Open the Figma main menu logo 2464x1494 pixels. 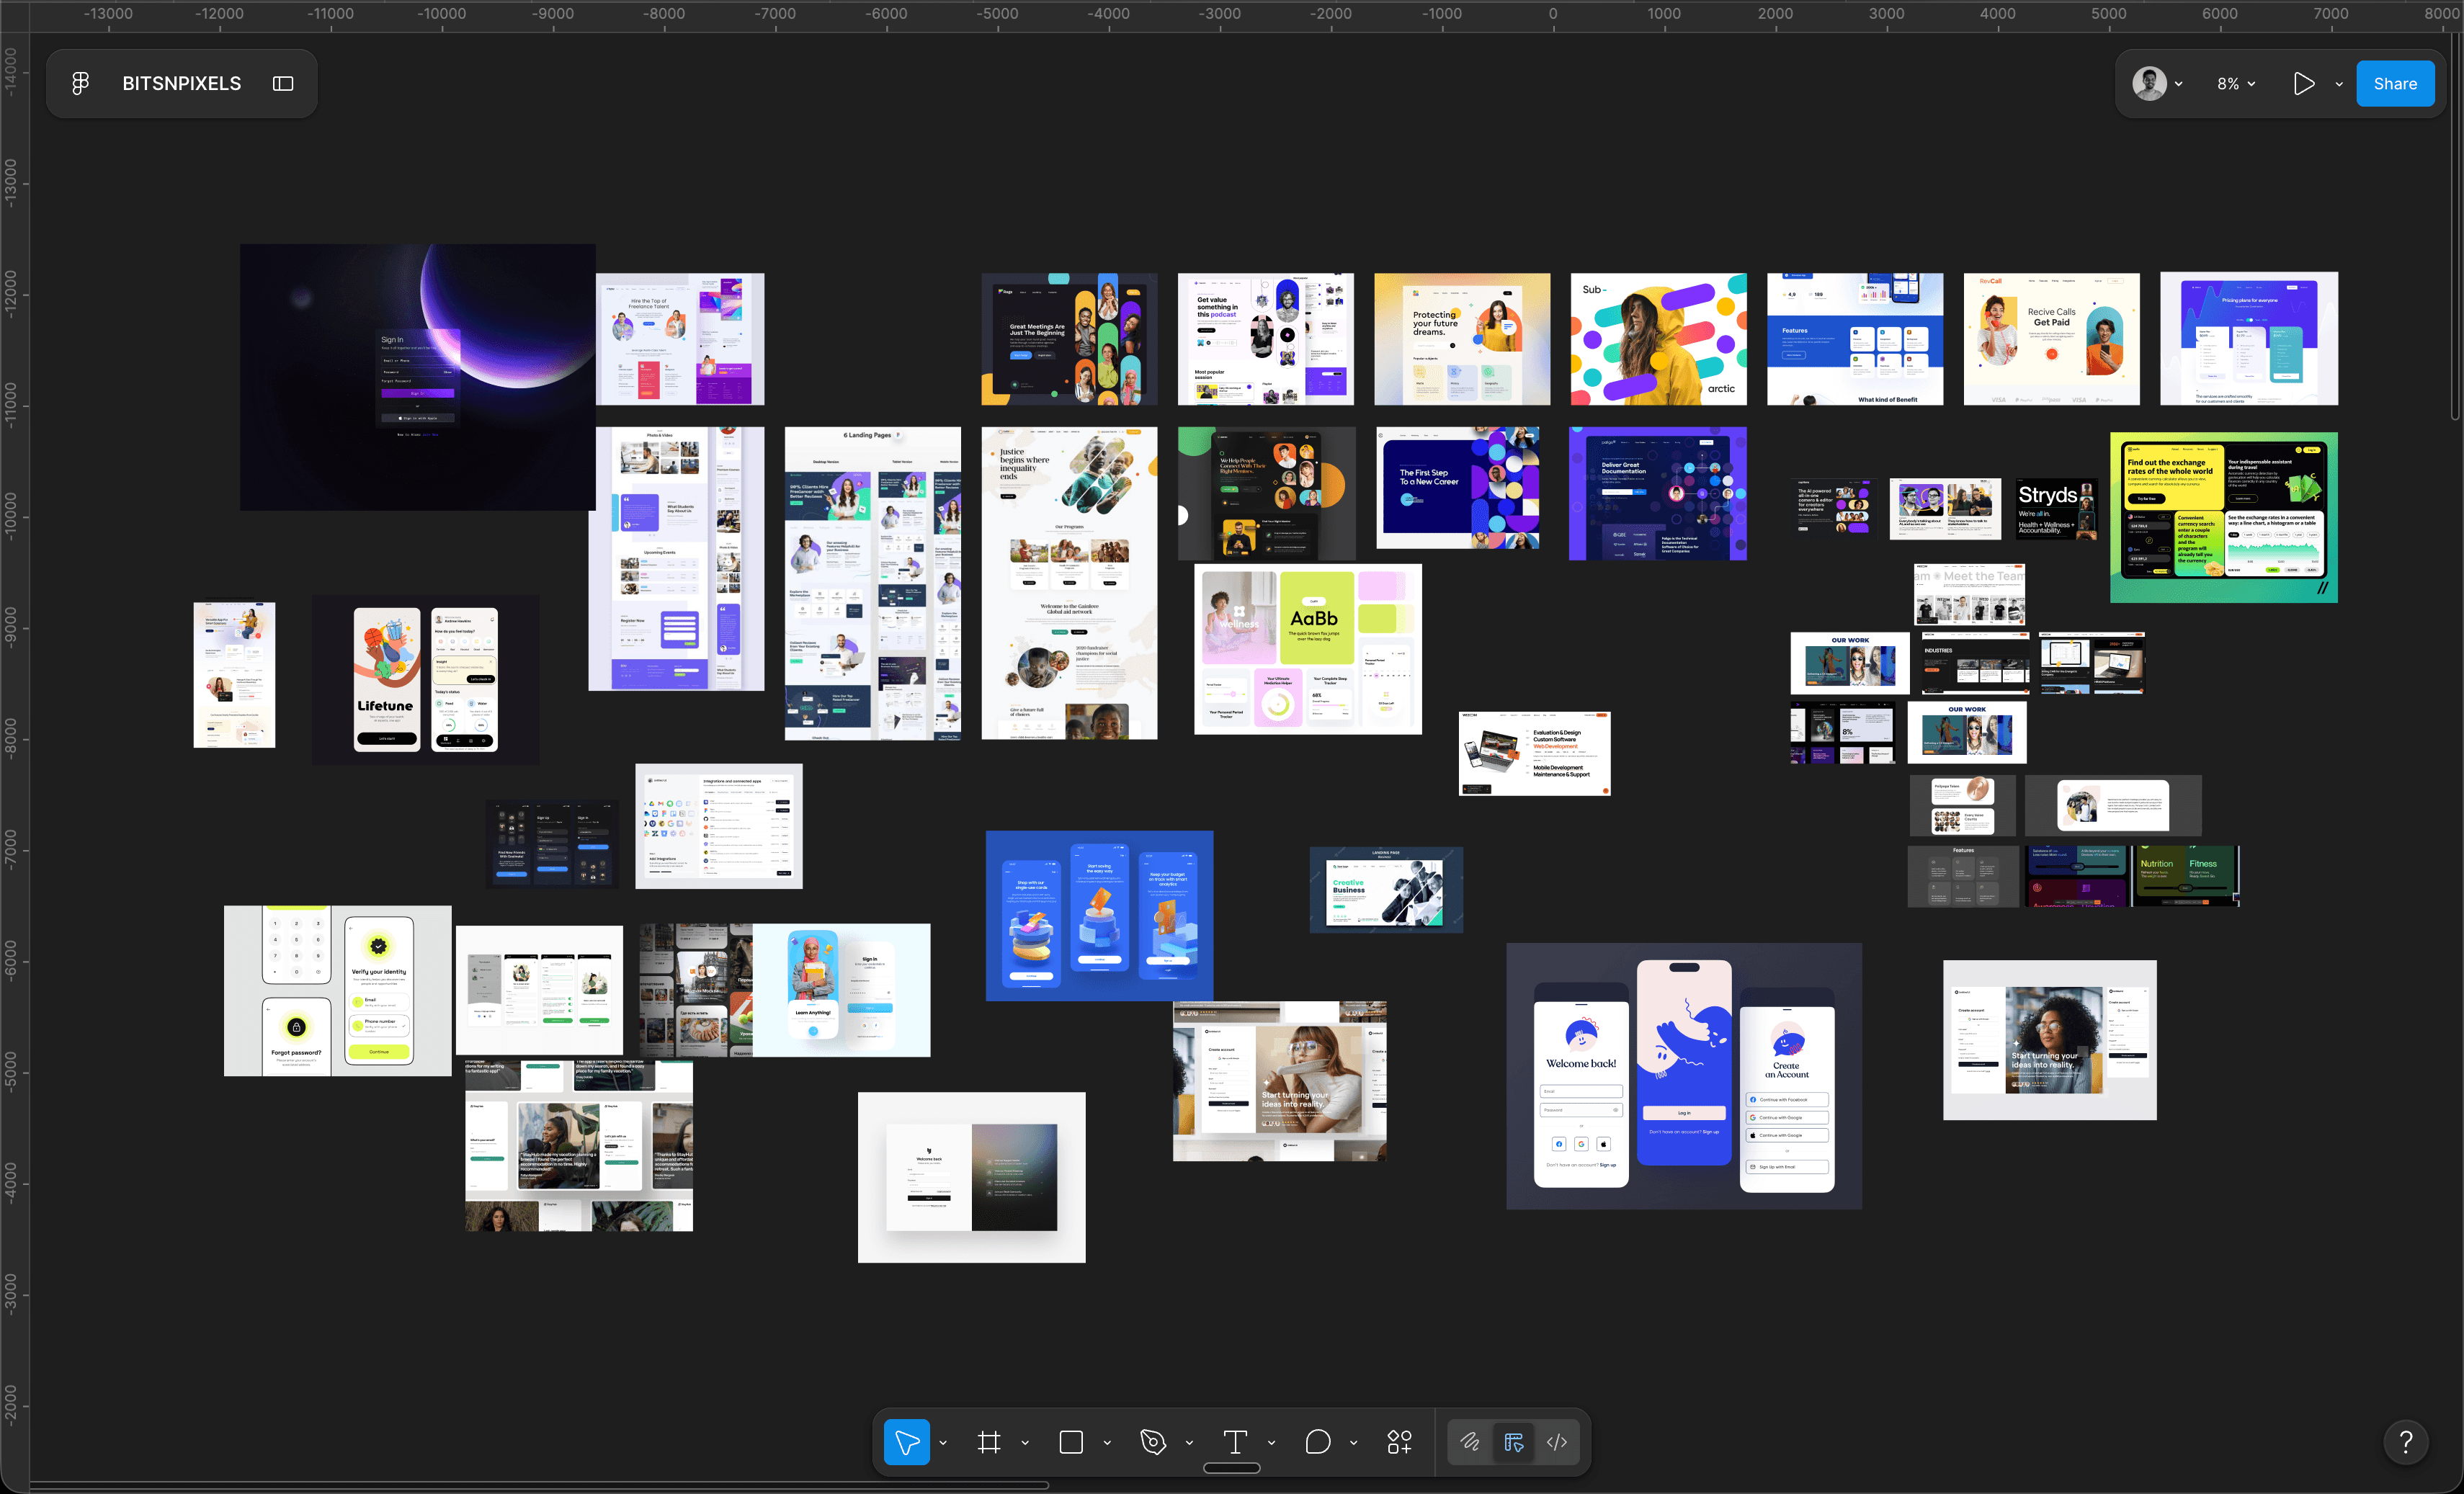81,84
